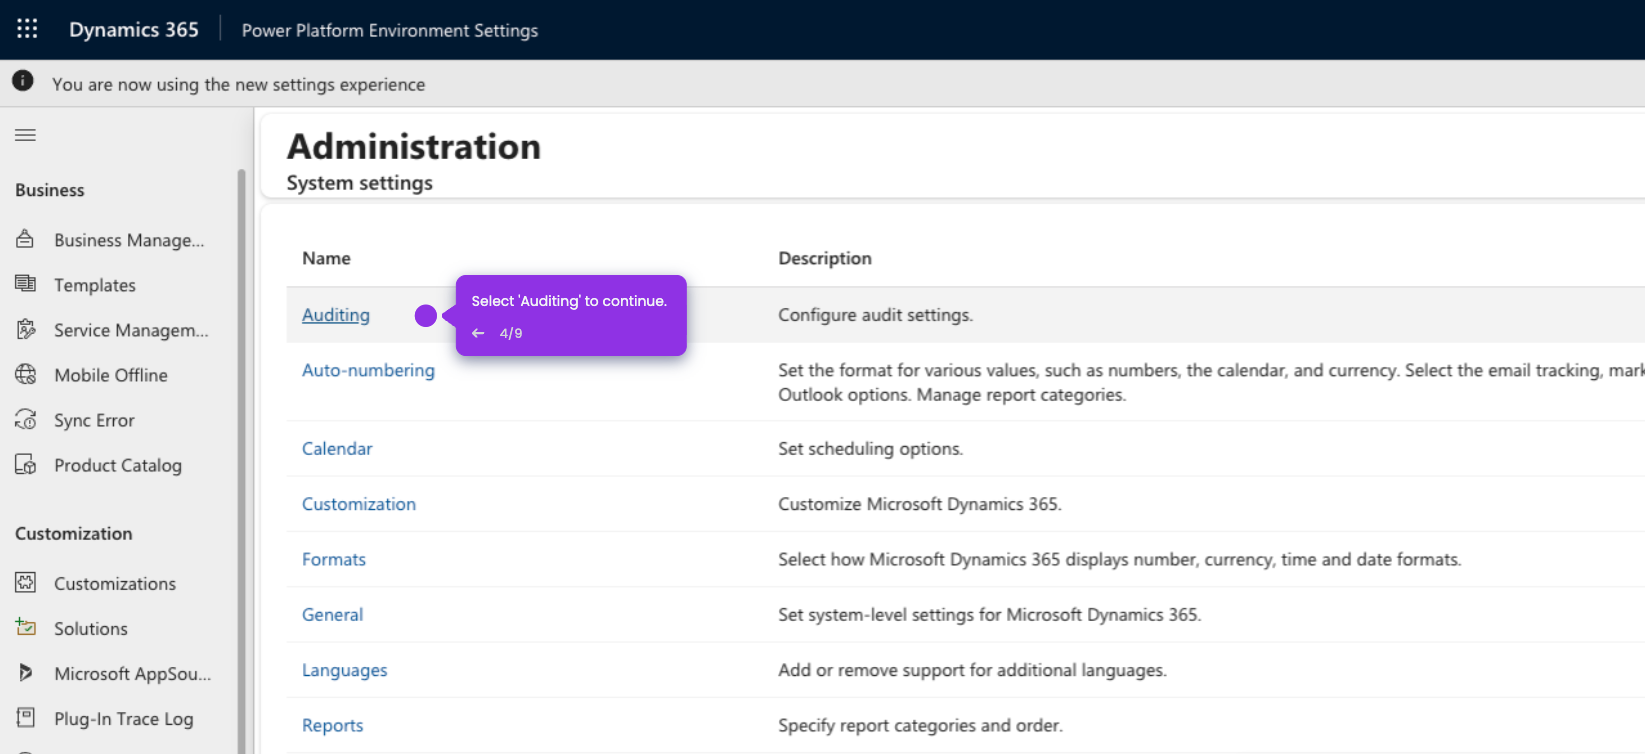Open the app launcher waffle icon

27,29
